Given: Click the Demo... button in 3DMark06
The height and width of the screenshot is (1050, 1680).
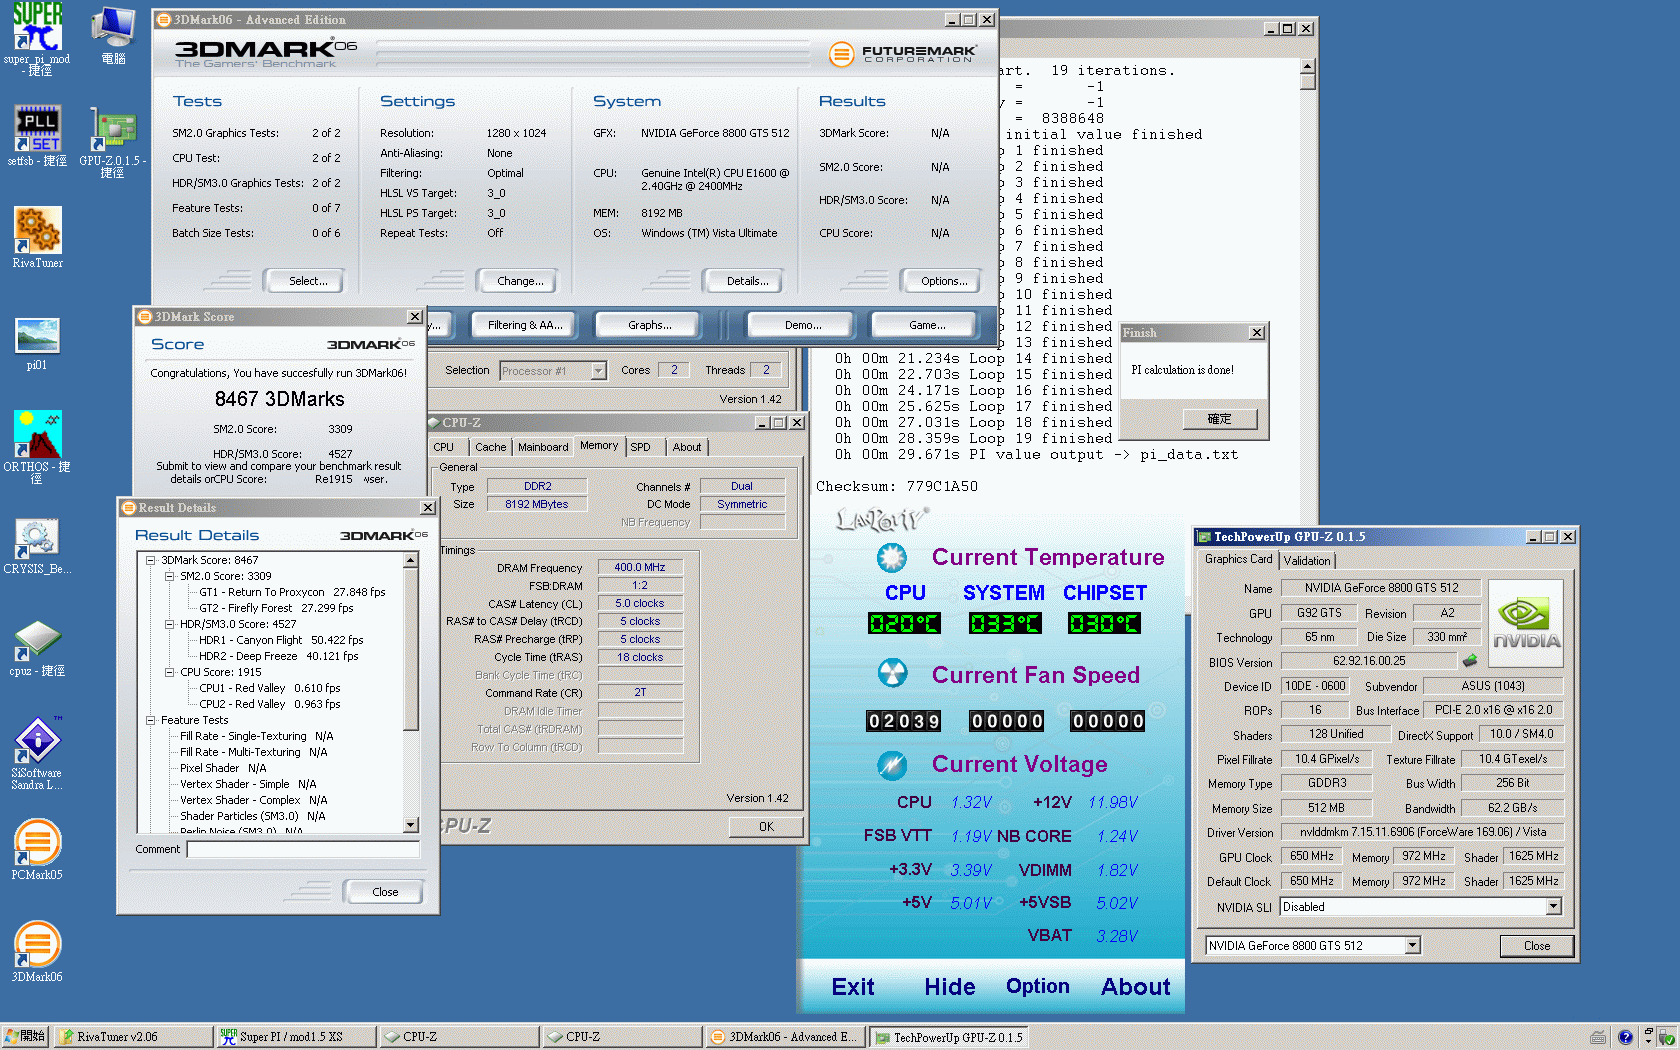Looking at the screenshot, I should 803,325.
